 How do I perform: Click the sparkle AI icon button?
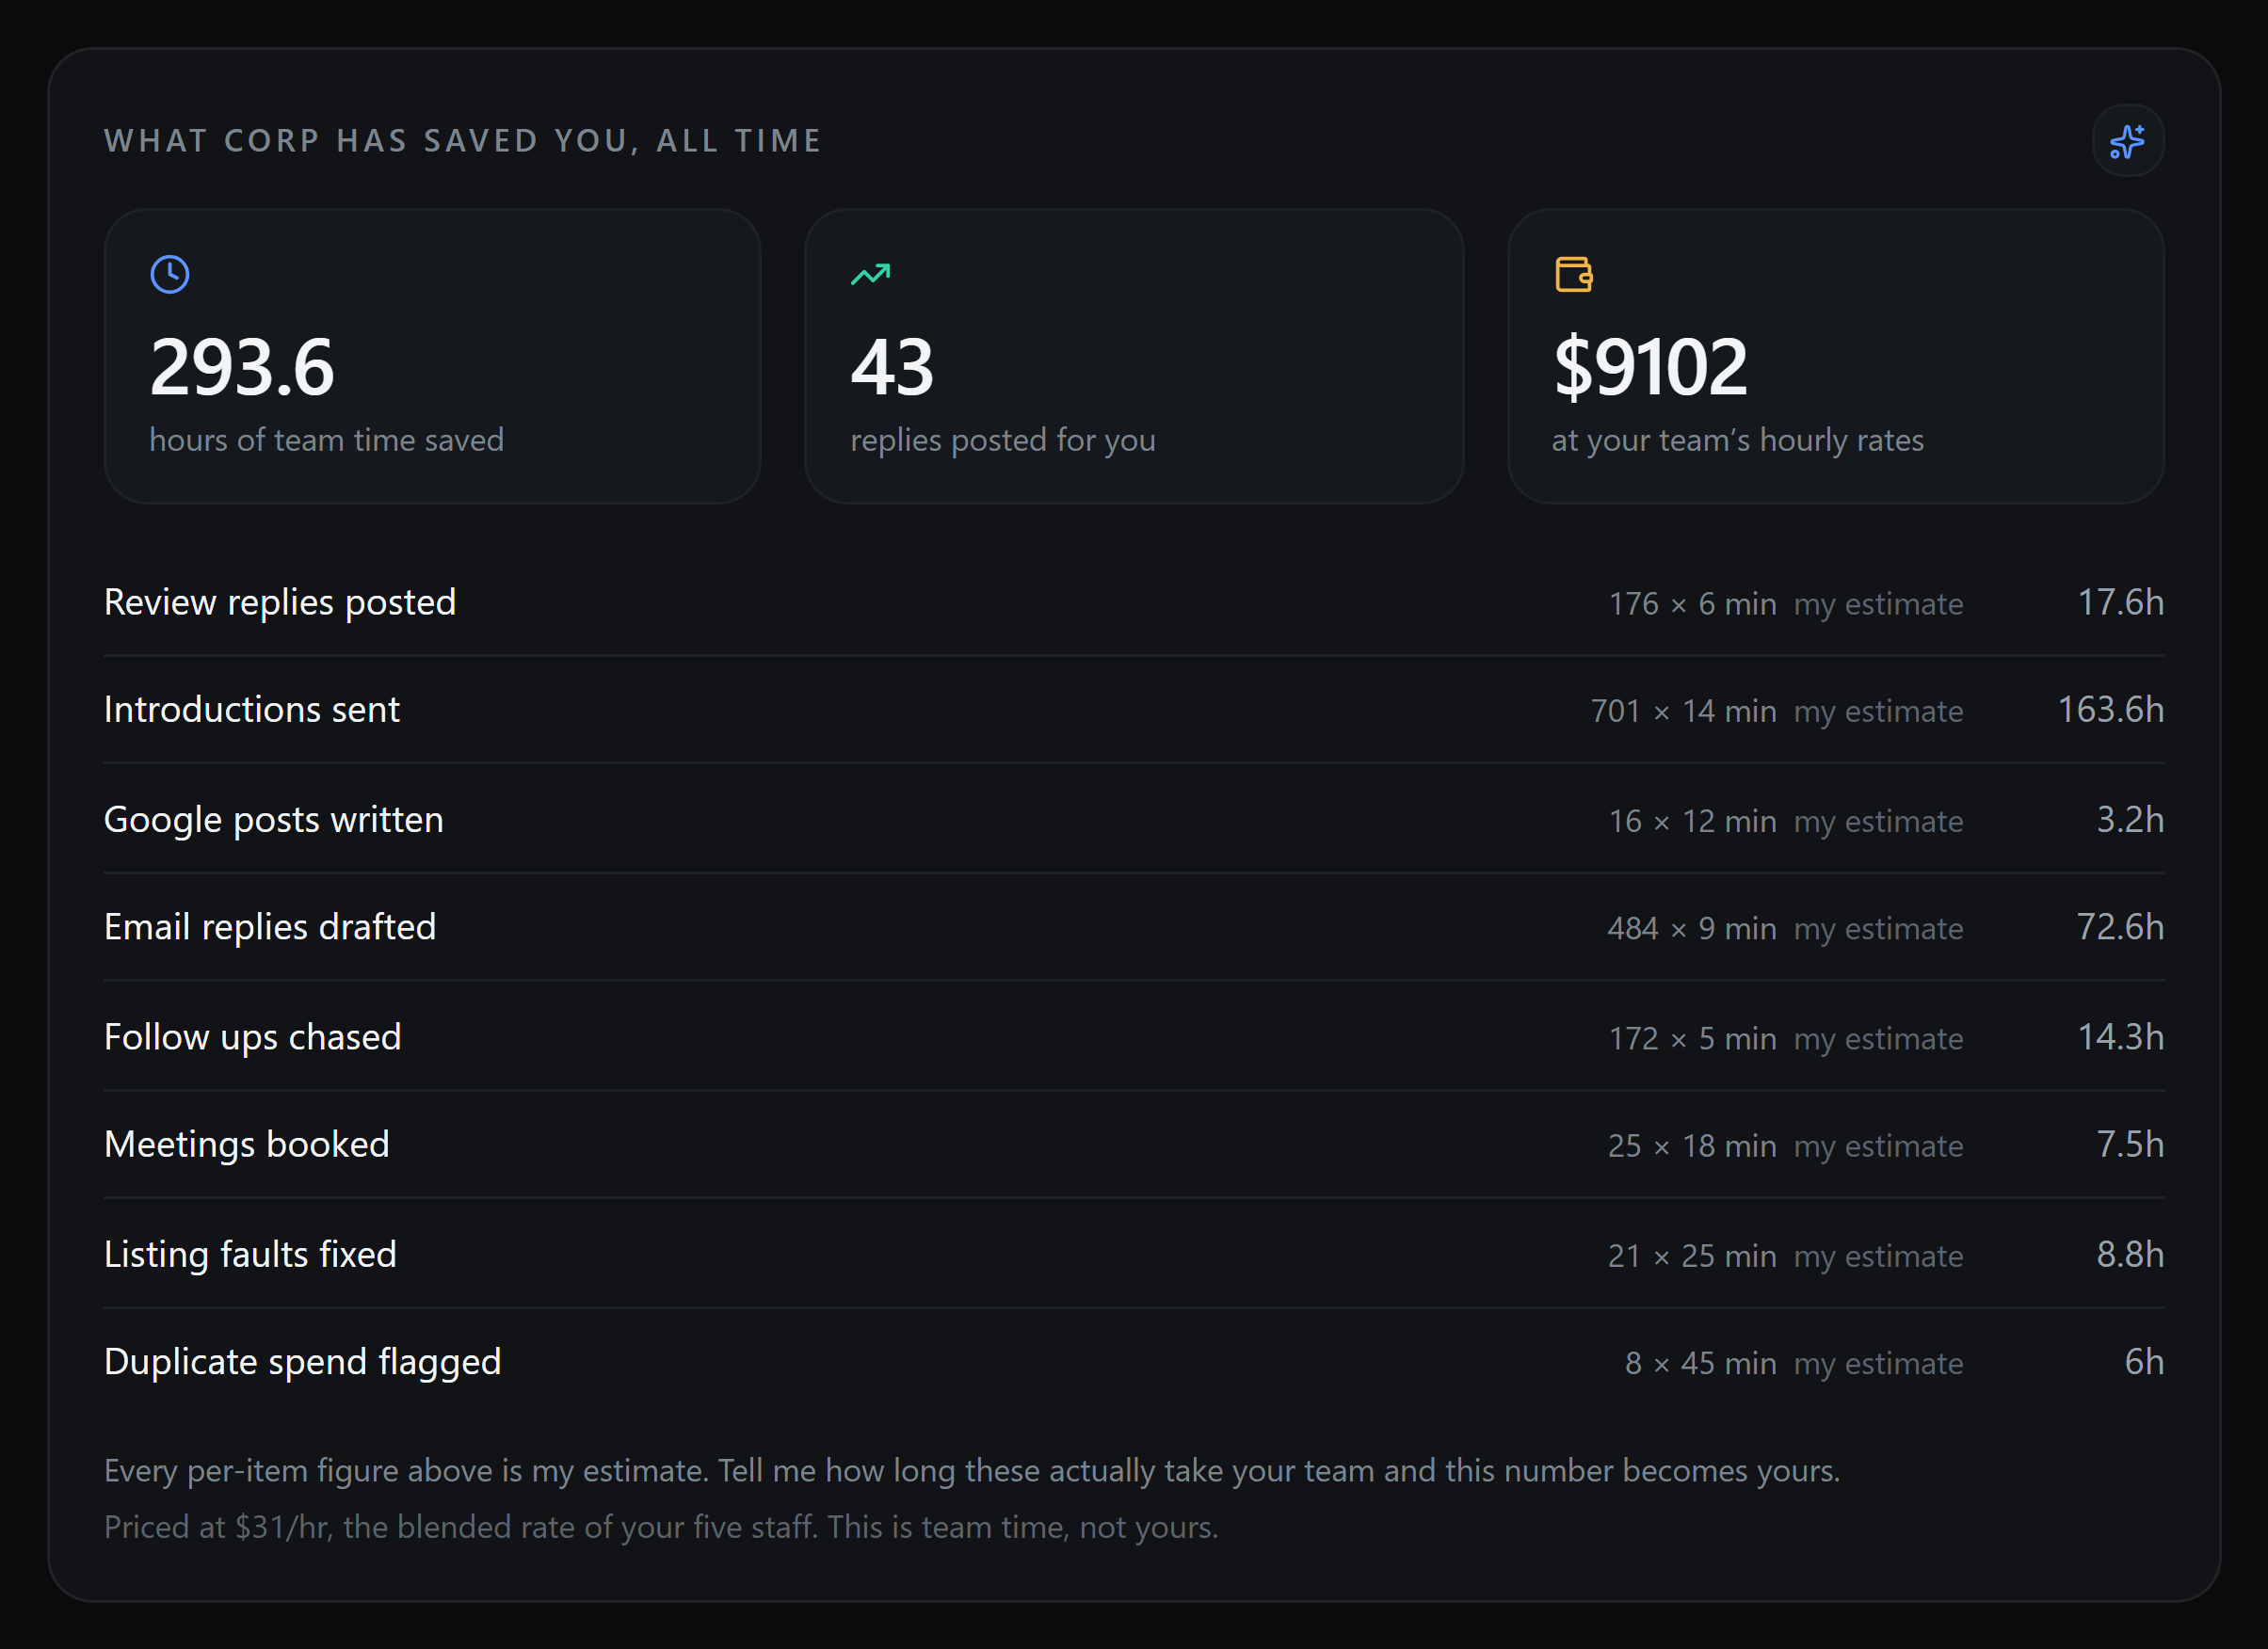pyautogui.click(x=2127, y=141)
